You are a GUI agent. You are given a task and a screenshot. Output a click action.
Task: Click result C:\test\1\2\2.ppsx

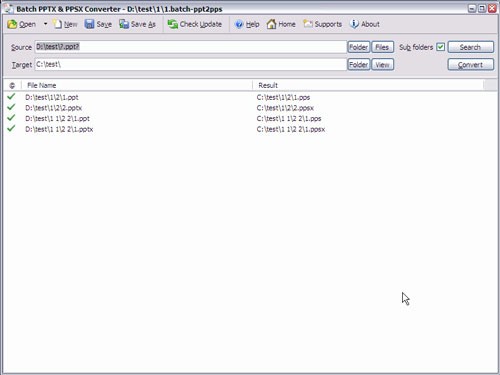pyautogui.click(x=285, y=108)
